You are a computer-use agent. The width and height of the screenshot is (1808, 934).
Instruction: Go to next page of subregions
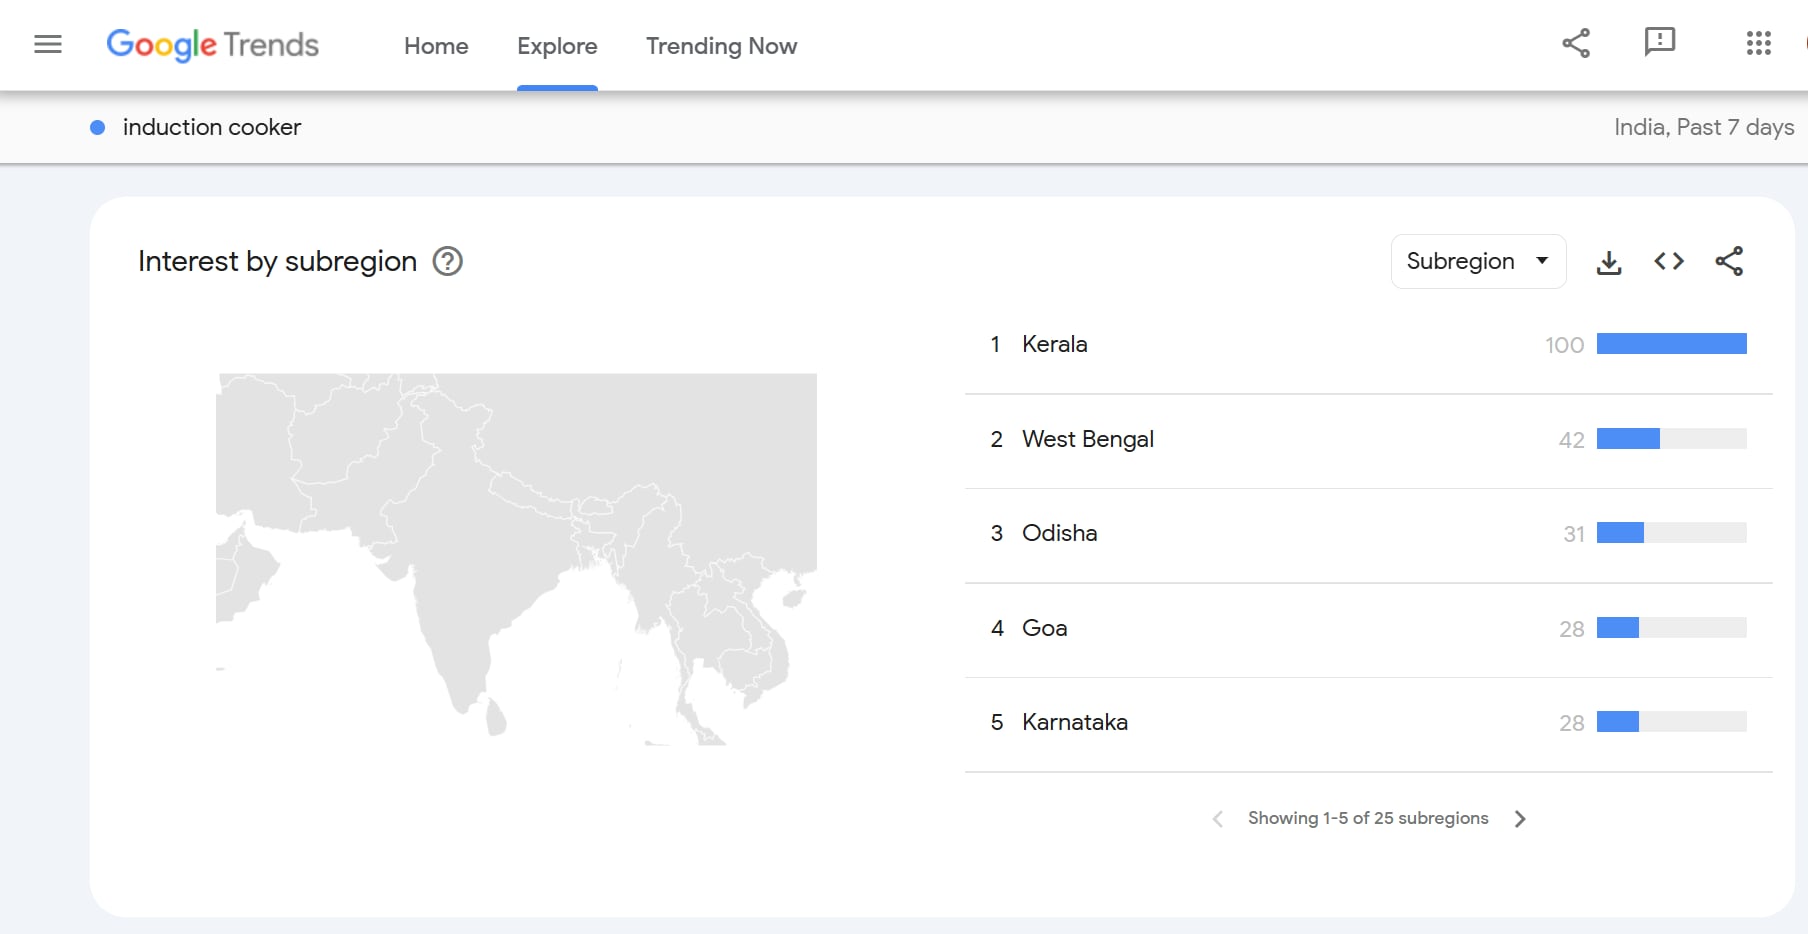point(1520,819)
